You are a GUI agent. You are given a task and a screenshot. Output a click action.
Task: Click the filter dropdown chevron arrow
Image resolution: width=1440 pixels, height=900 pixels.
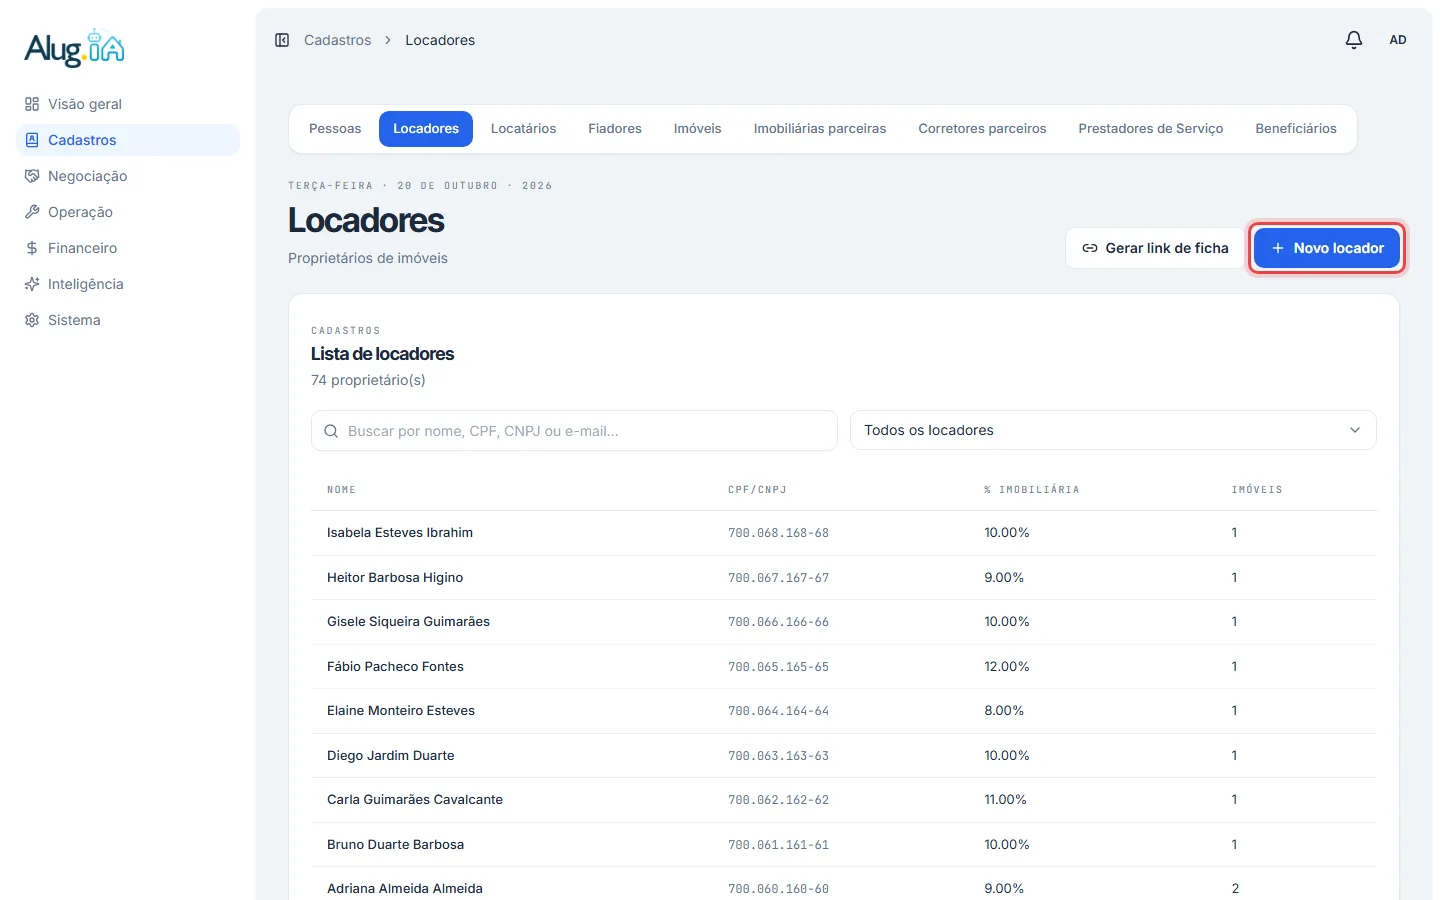point(1355,430)
